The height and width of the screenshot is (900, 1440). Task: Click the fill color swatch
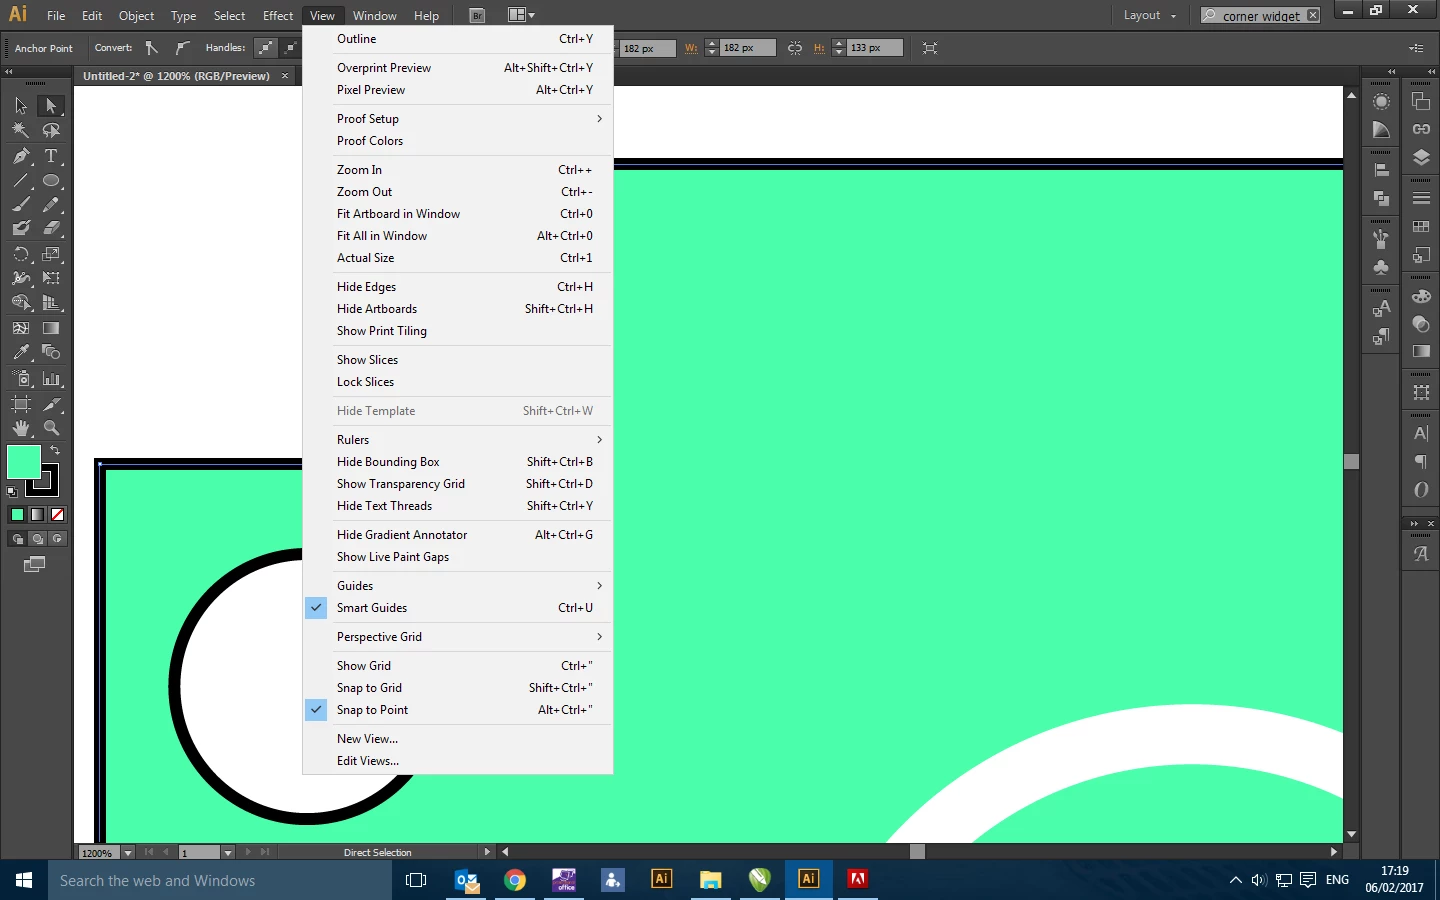(23, 462)
